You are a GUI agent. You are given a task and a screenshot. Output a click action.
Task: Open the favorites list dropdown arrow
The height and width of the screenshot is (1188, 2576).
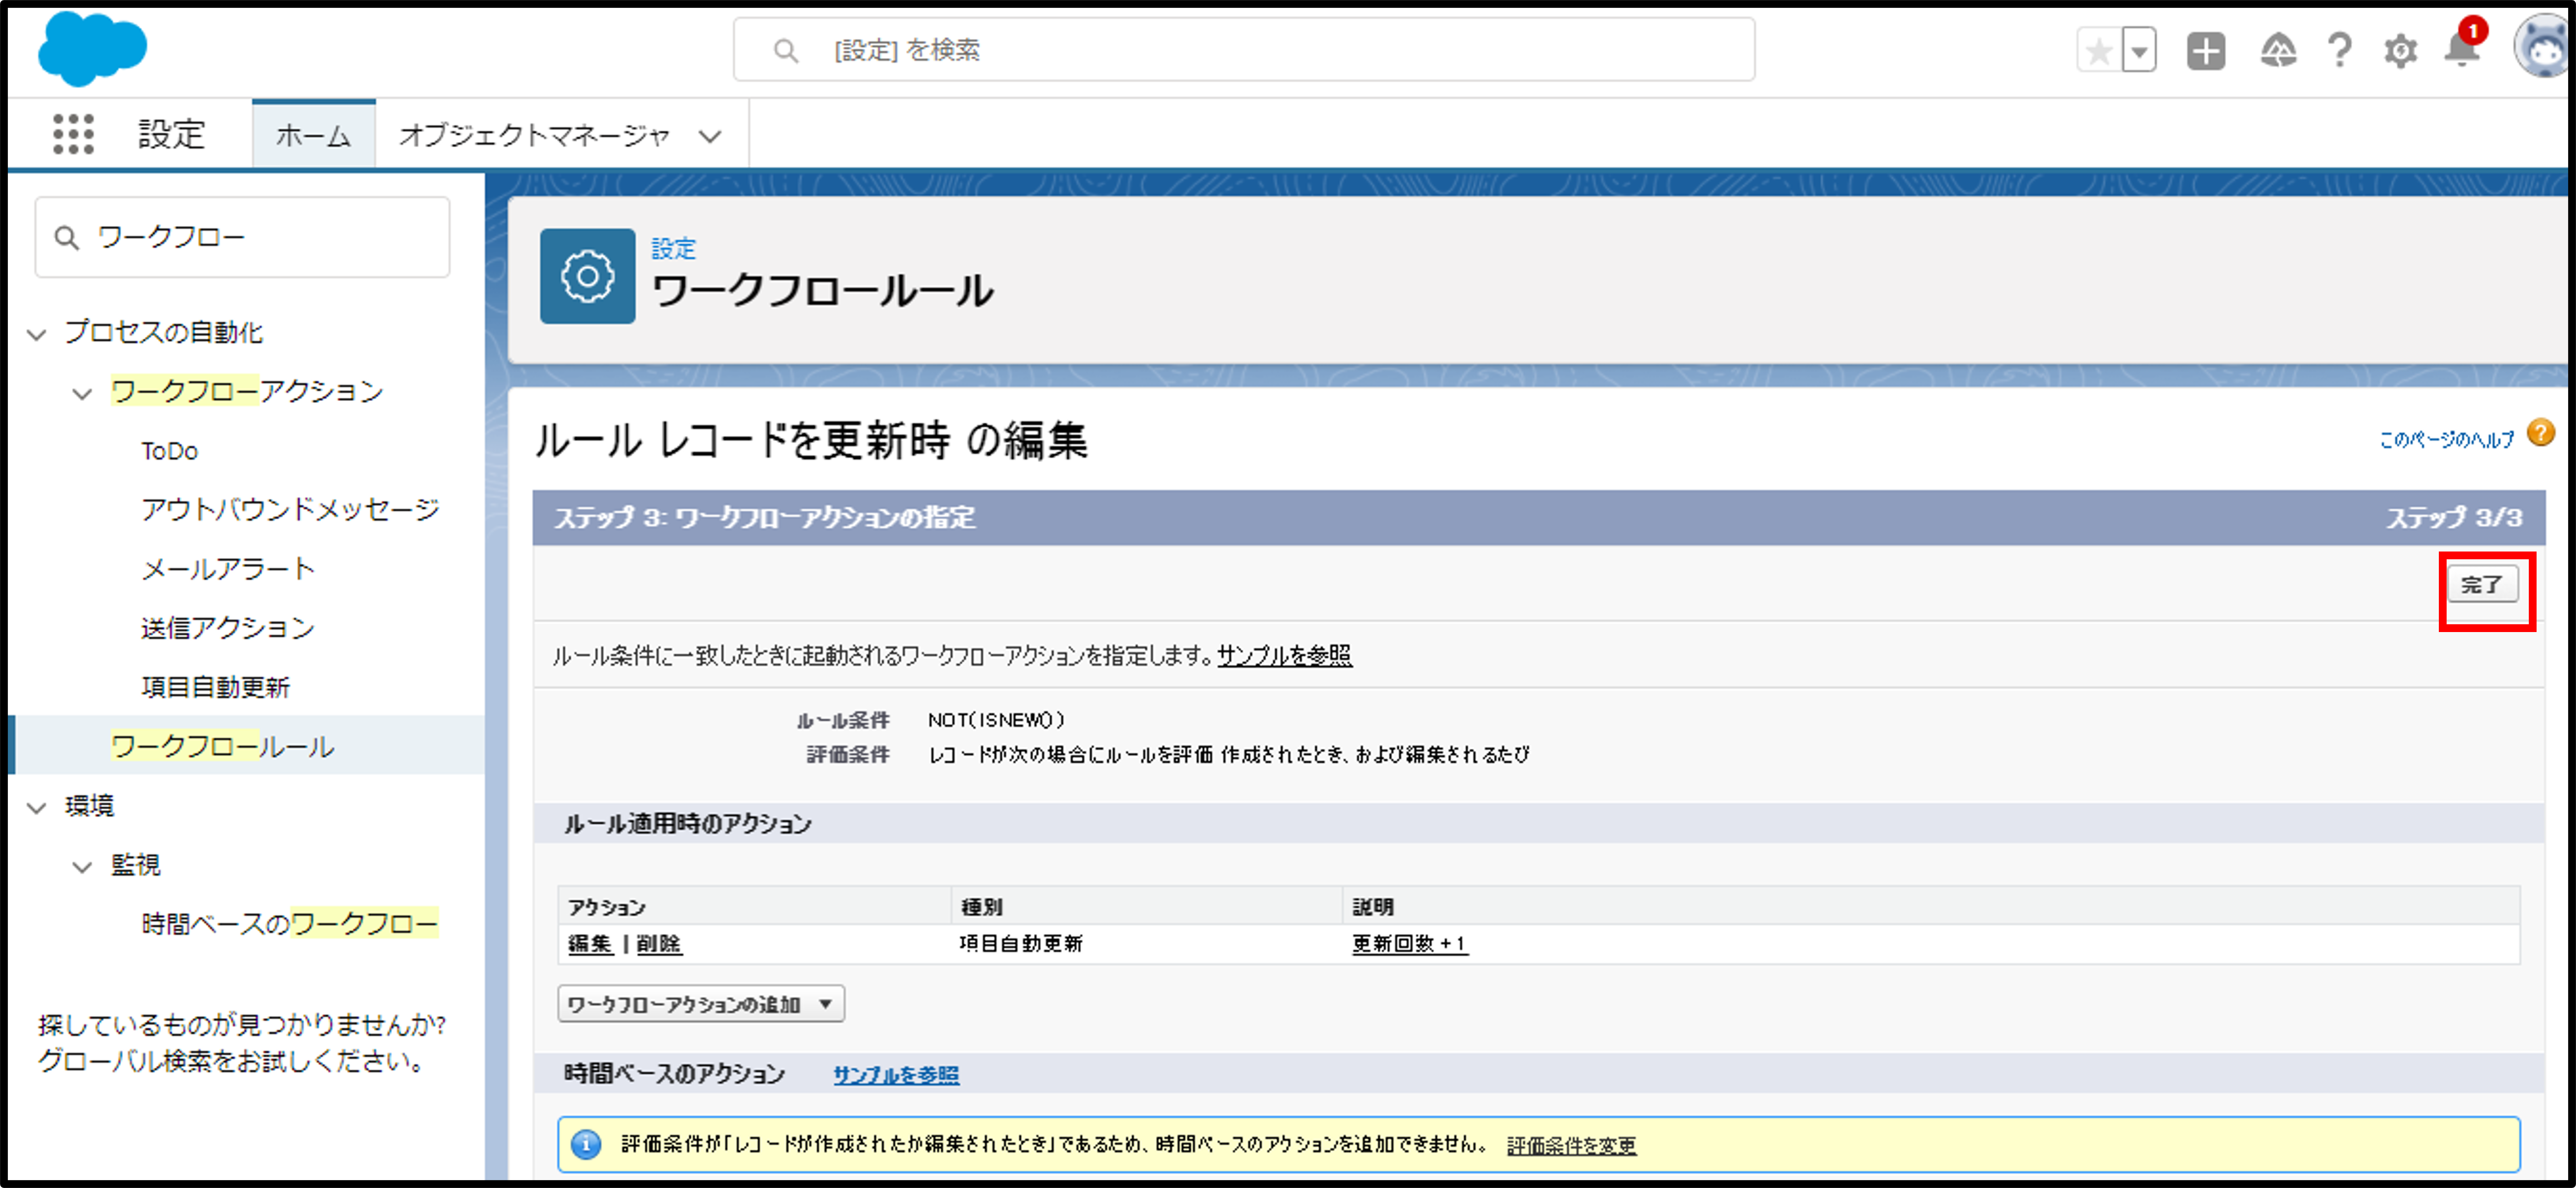pyautogui.click(x=2139, y=51)
